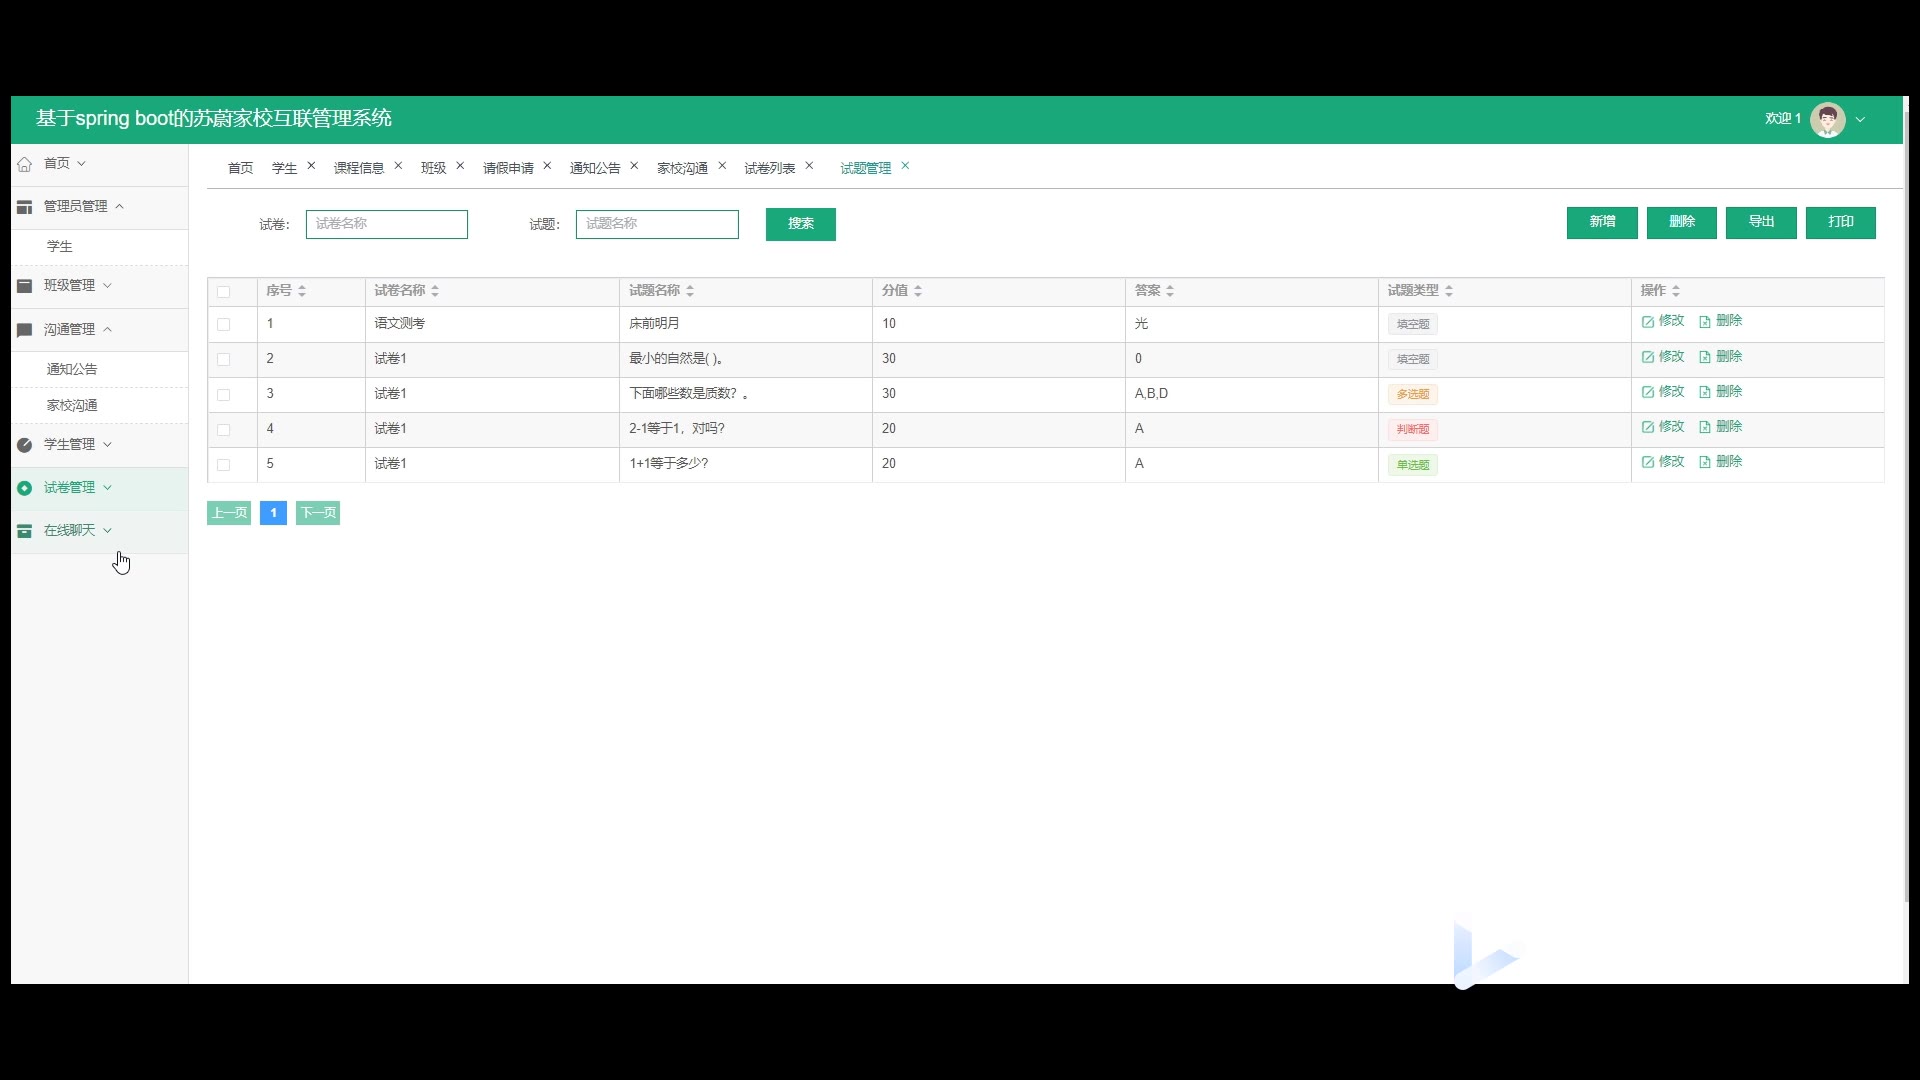The image size is (1920, 1080).
Task: Click edit icon for 2-1等于1 row
Action: 1648,427
